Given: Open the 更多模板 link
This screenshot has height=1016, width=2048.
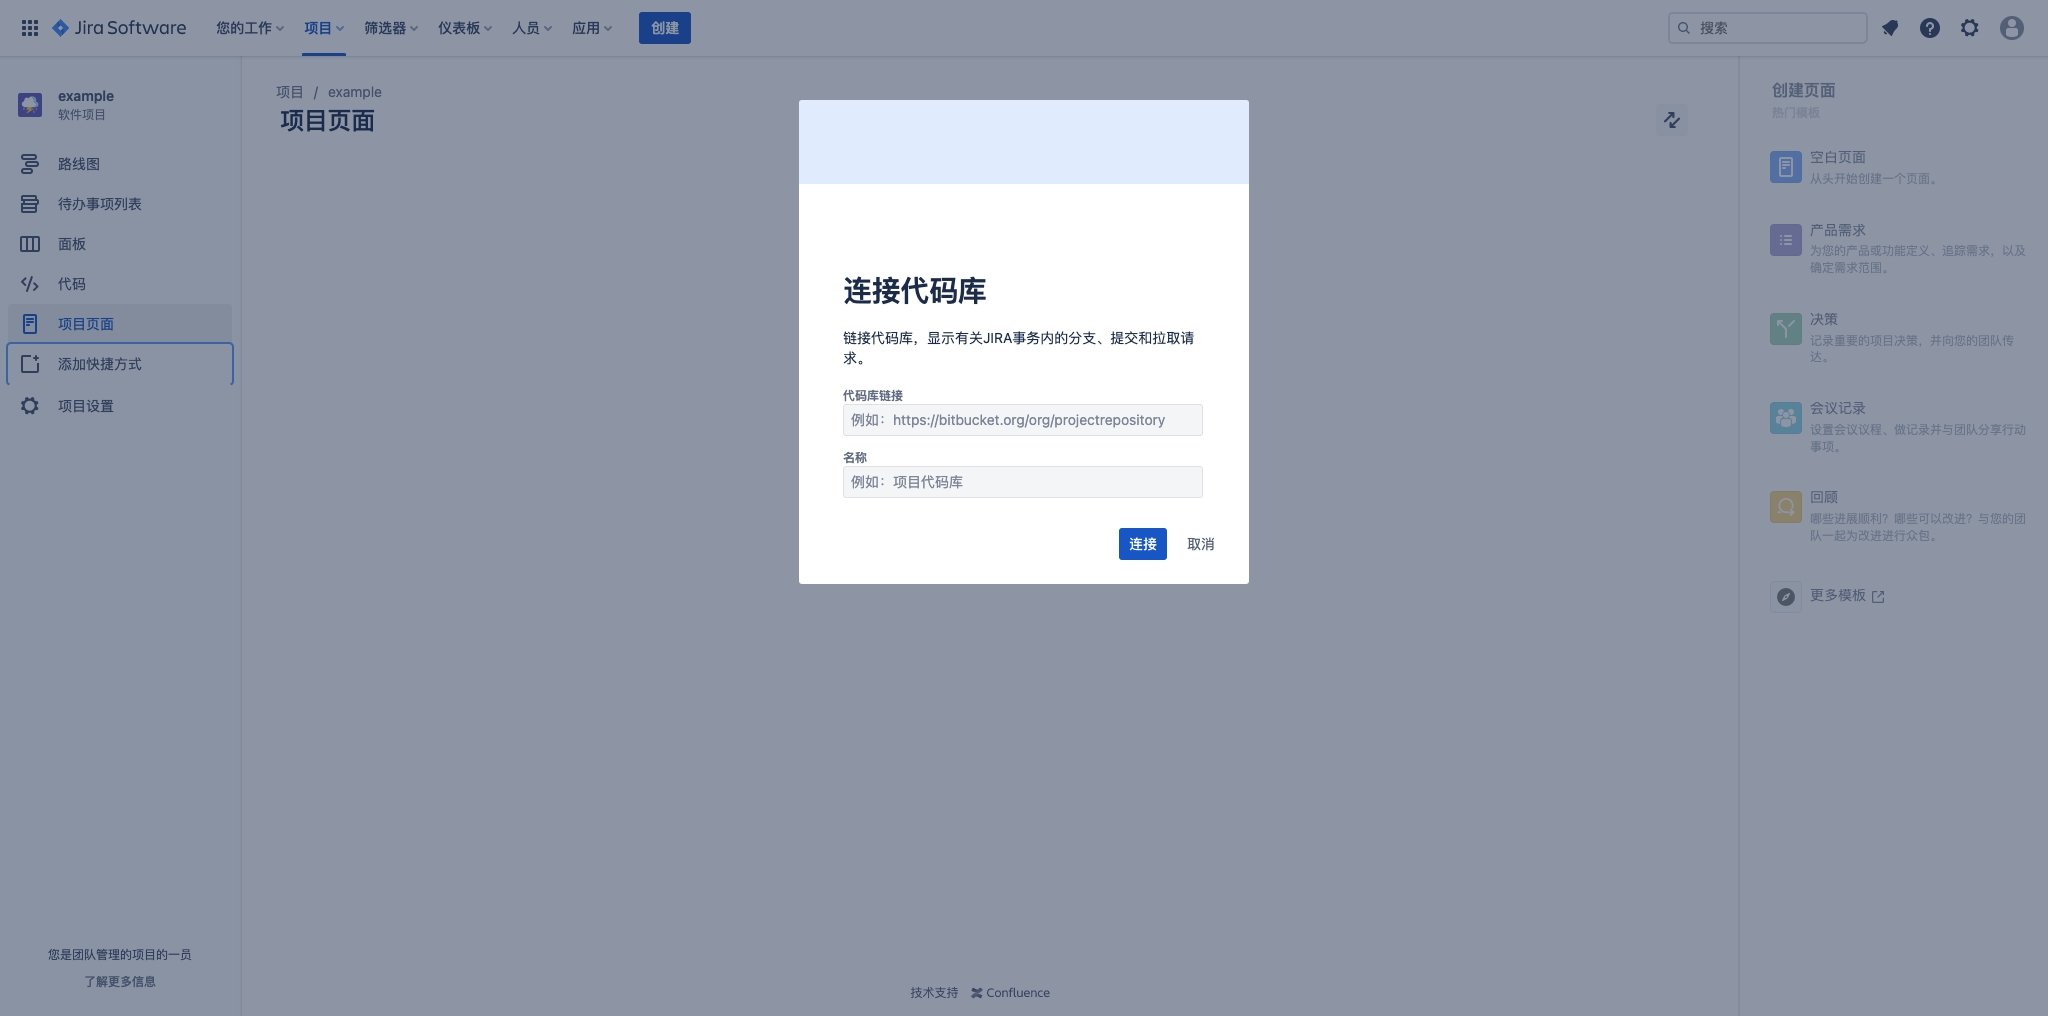Looking at the screenshot, I should [x=1847, y=596].
